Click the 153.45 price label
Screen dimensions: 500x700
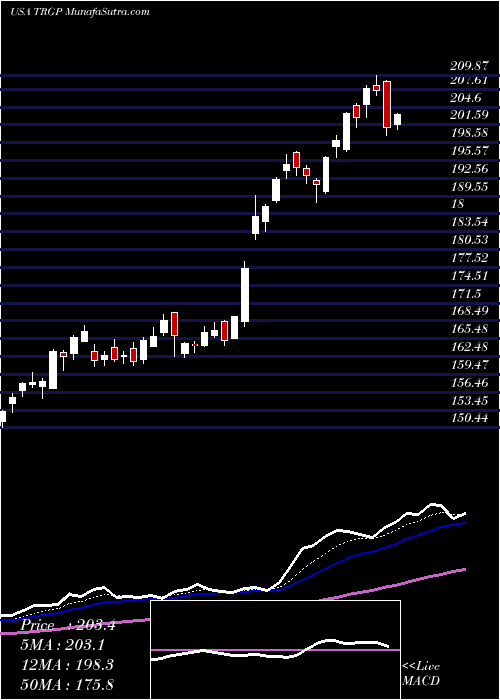pyautogui.click(x=470, y=400)
